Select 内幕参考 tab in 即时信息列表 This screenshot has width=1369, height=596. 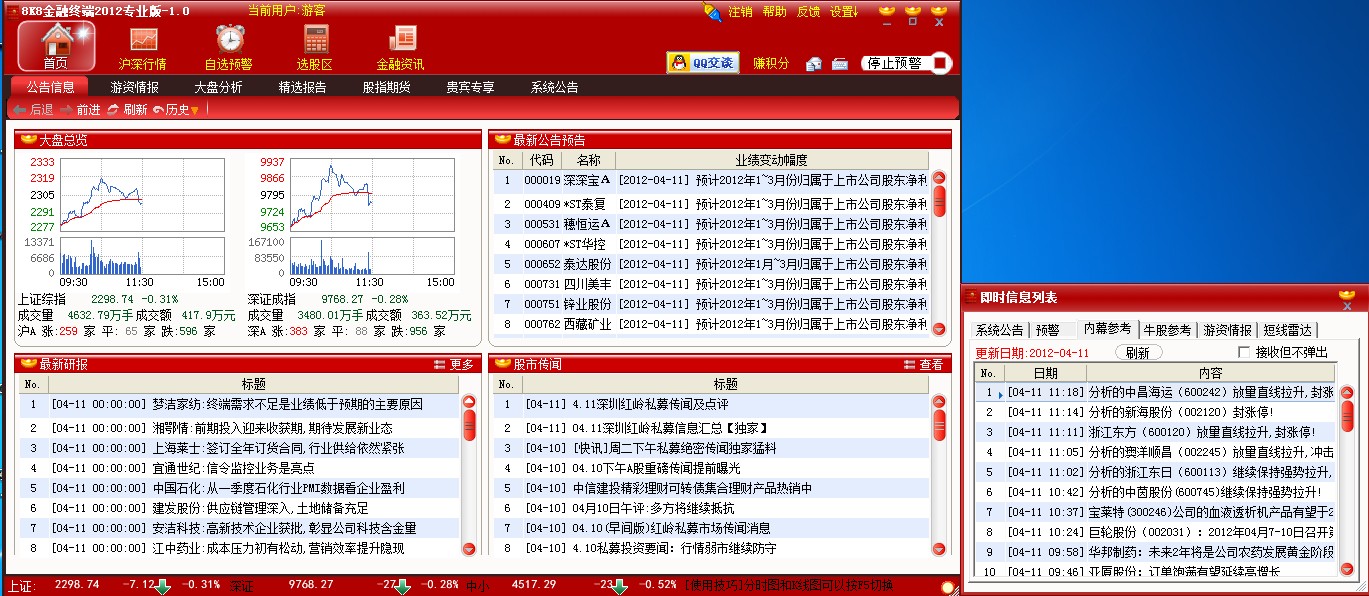point(1108,330)
